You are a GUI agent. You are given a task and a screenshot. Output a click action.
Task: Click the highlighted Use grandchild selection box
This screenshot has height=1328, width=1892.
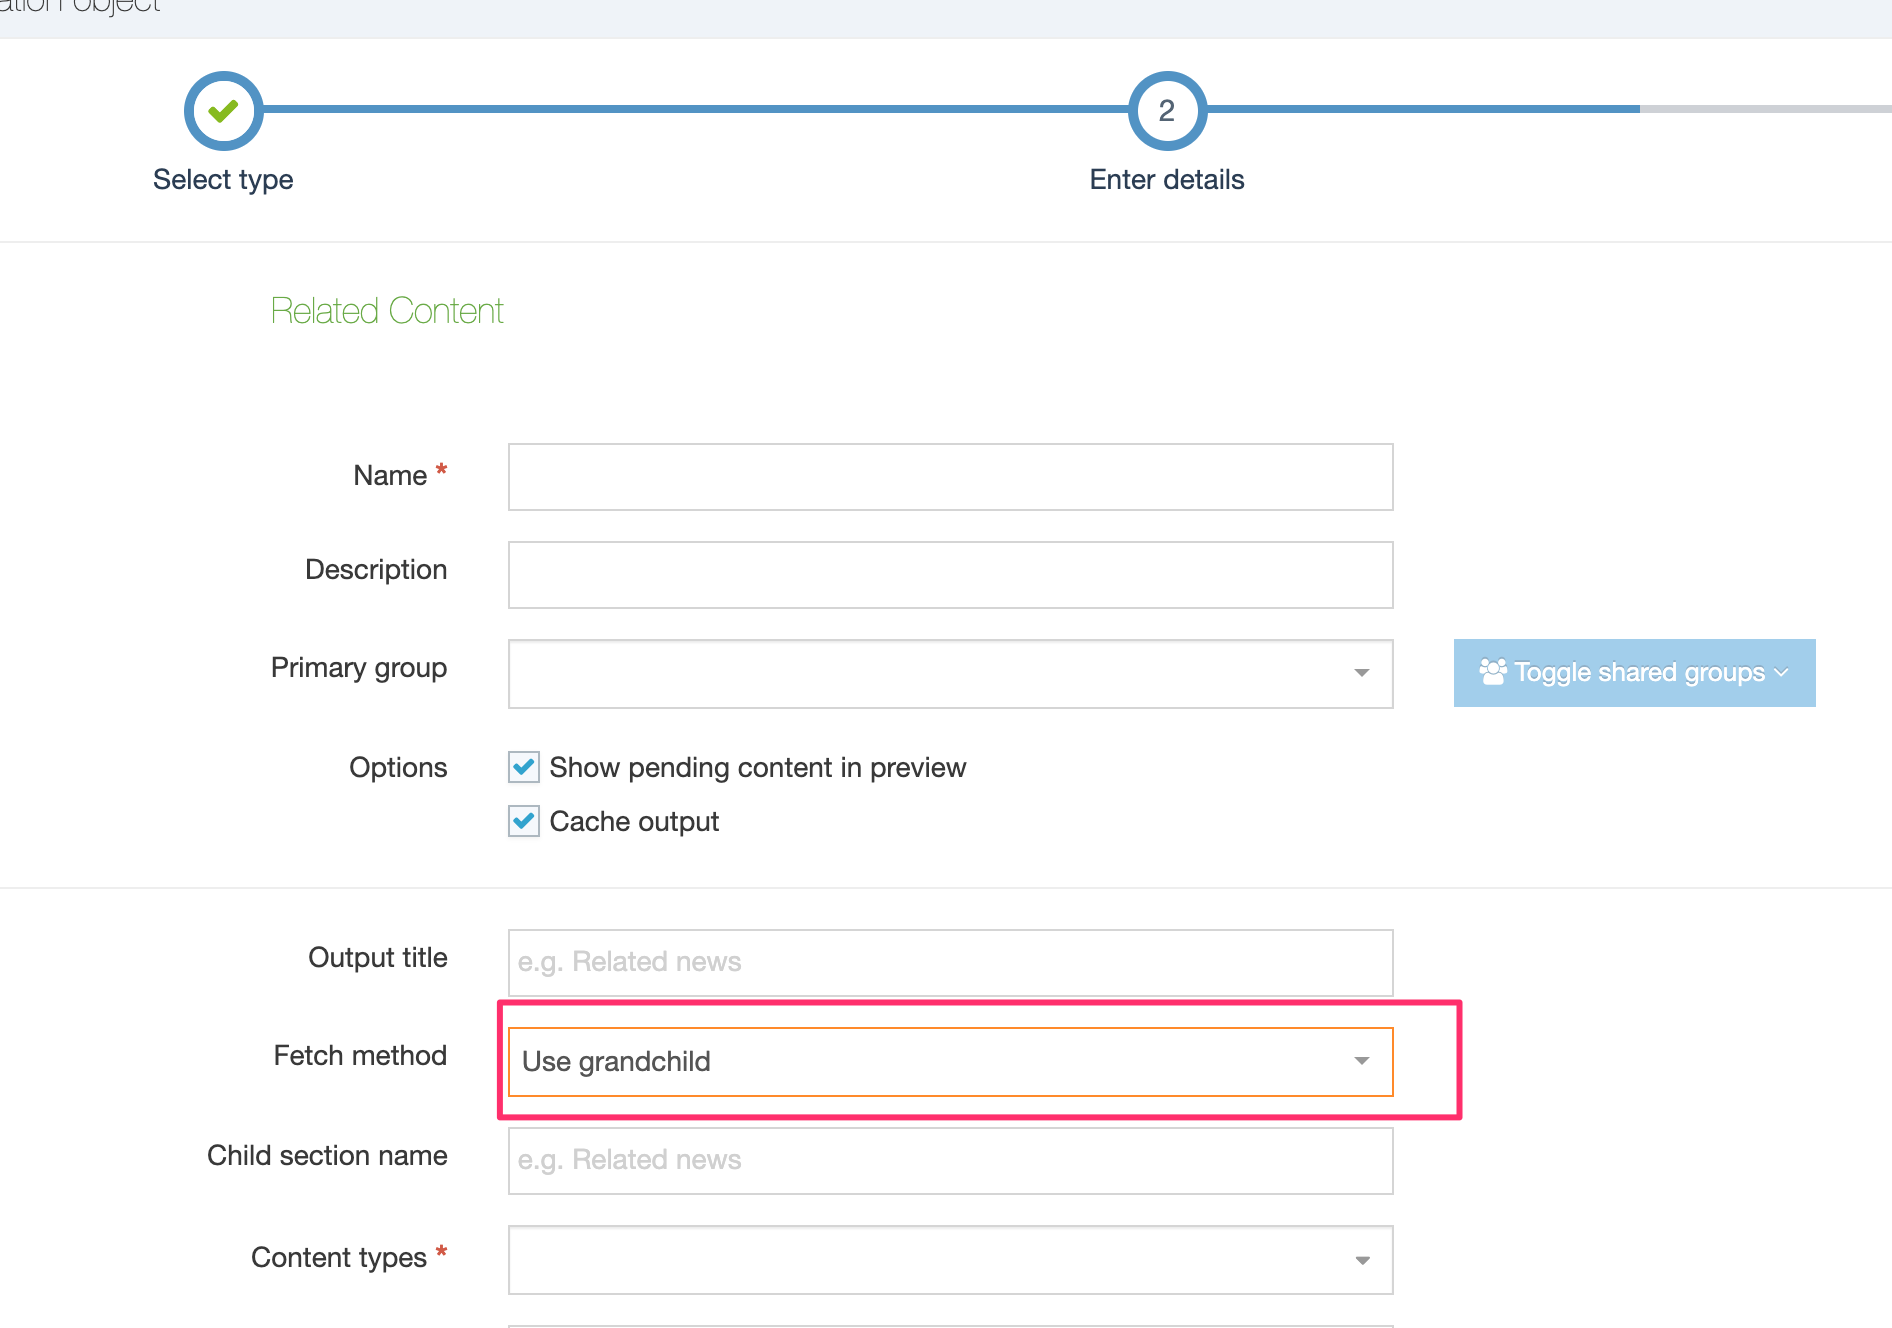[949, 1061]
